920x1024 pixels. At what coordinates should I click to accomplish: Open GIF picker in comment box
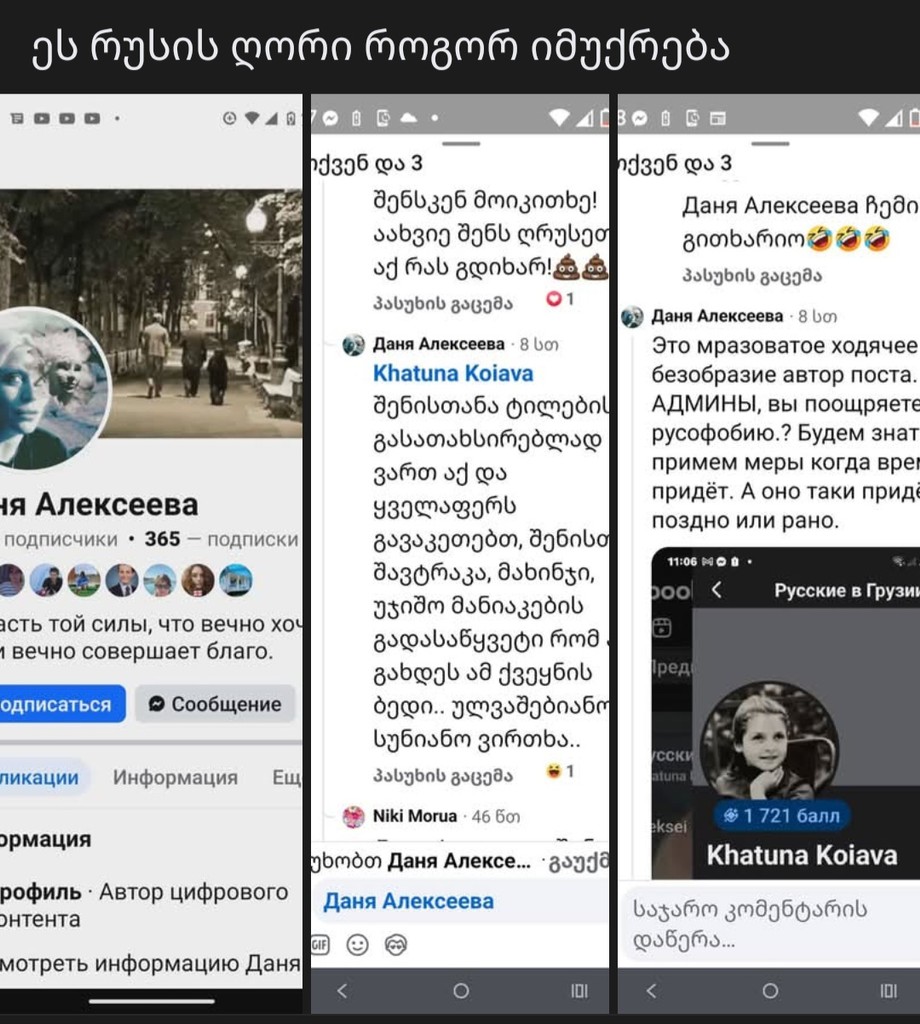pyautogui.click(x=320, y=945)
